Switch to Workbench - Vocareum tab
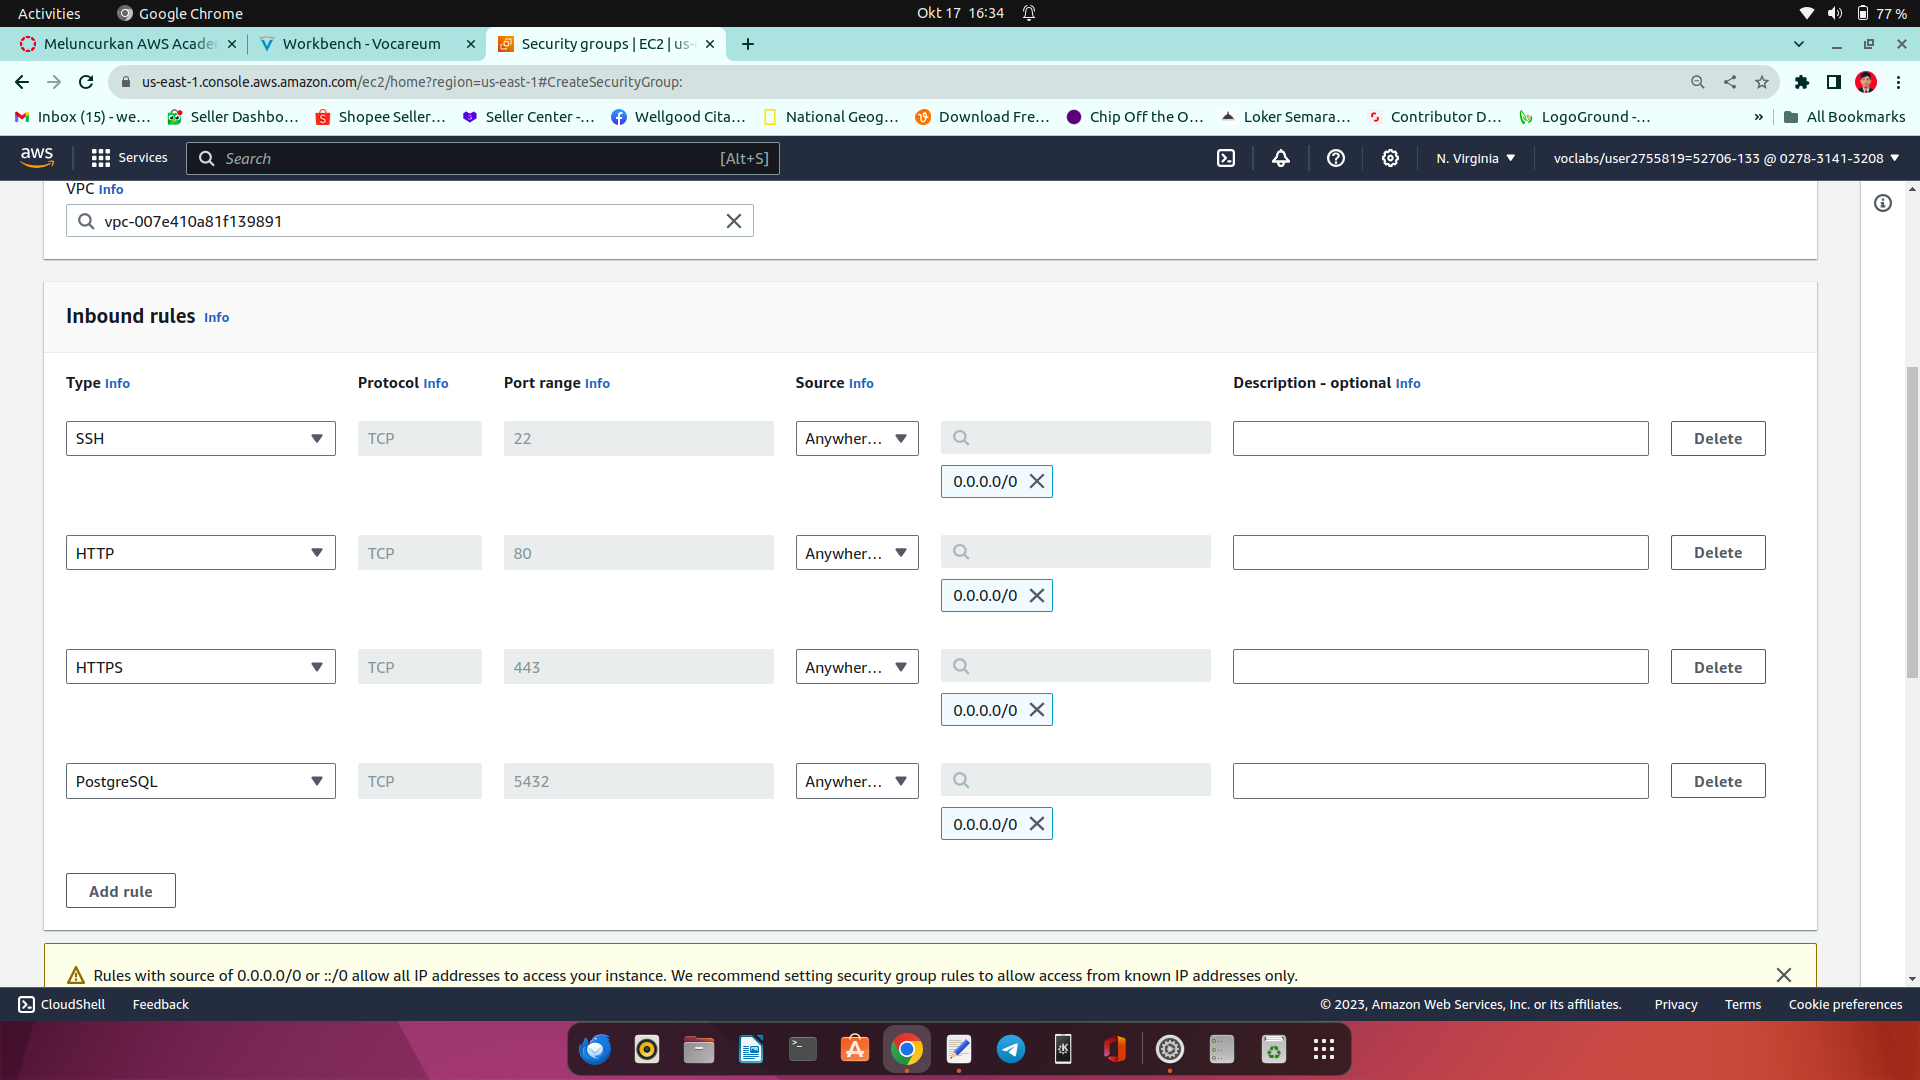This screenshot has height=1080, width=1920. (x=361, y=44)
